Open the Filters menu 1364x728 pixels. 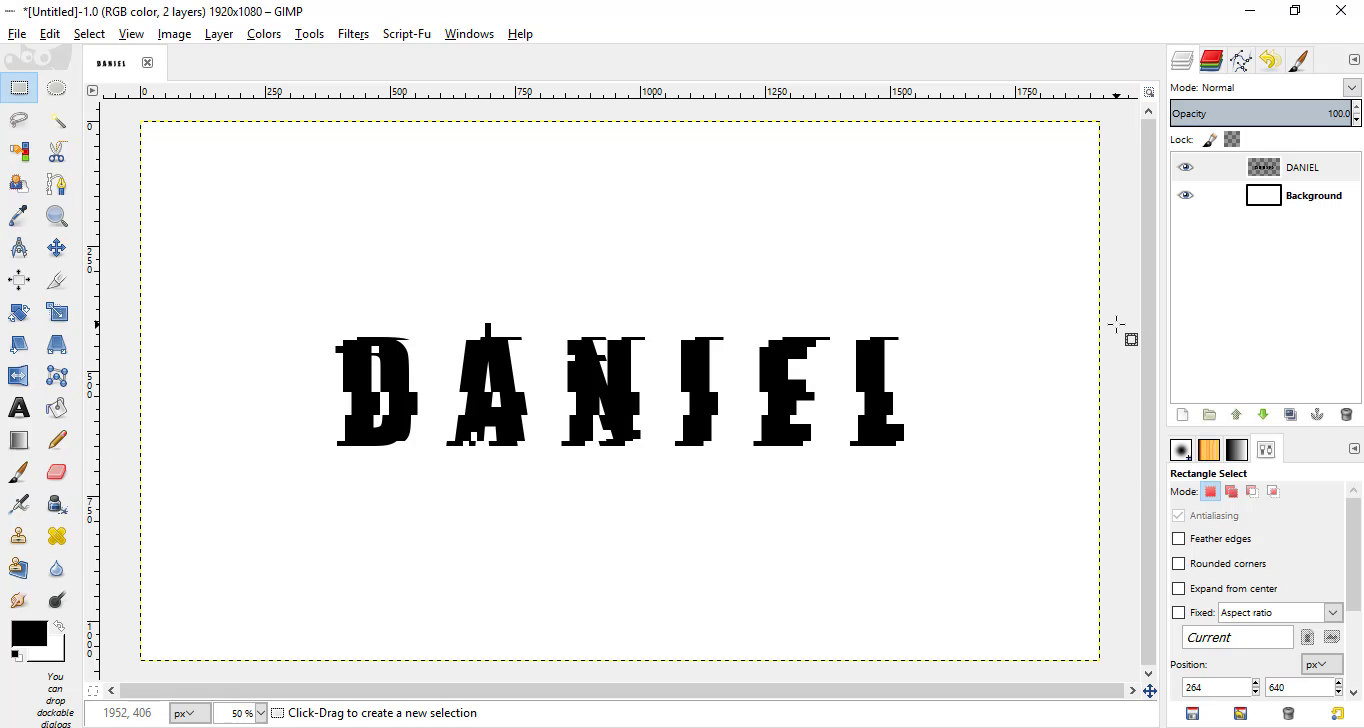pos(353,33)
